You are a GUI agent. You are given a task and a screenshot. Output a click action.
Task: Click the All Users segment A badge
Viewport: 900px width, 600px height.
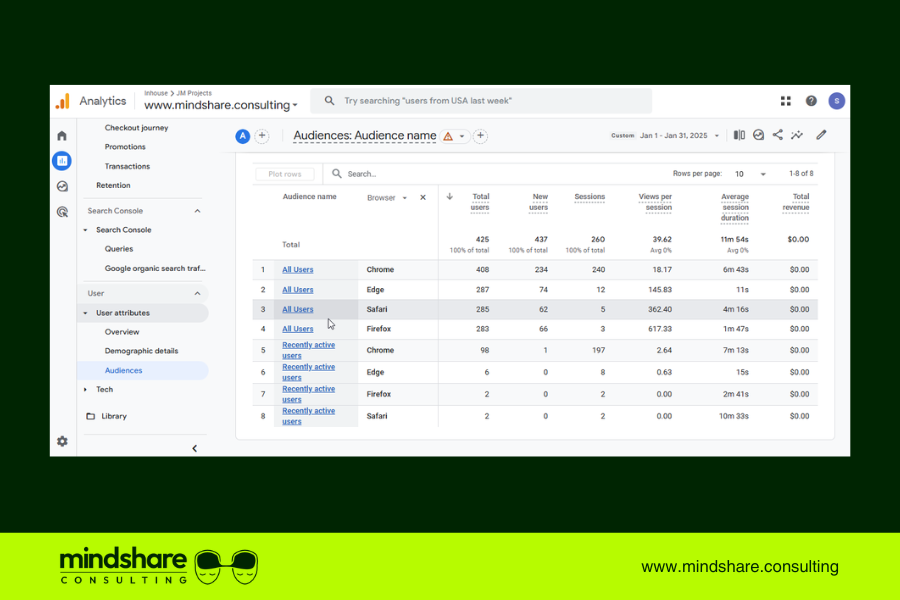(242, 136)
